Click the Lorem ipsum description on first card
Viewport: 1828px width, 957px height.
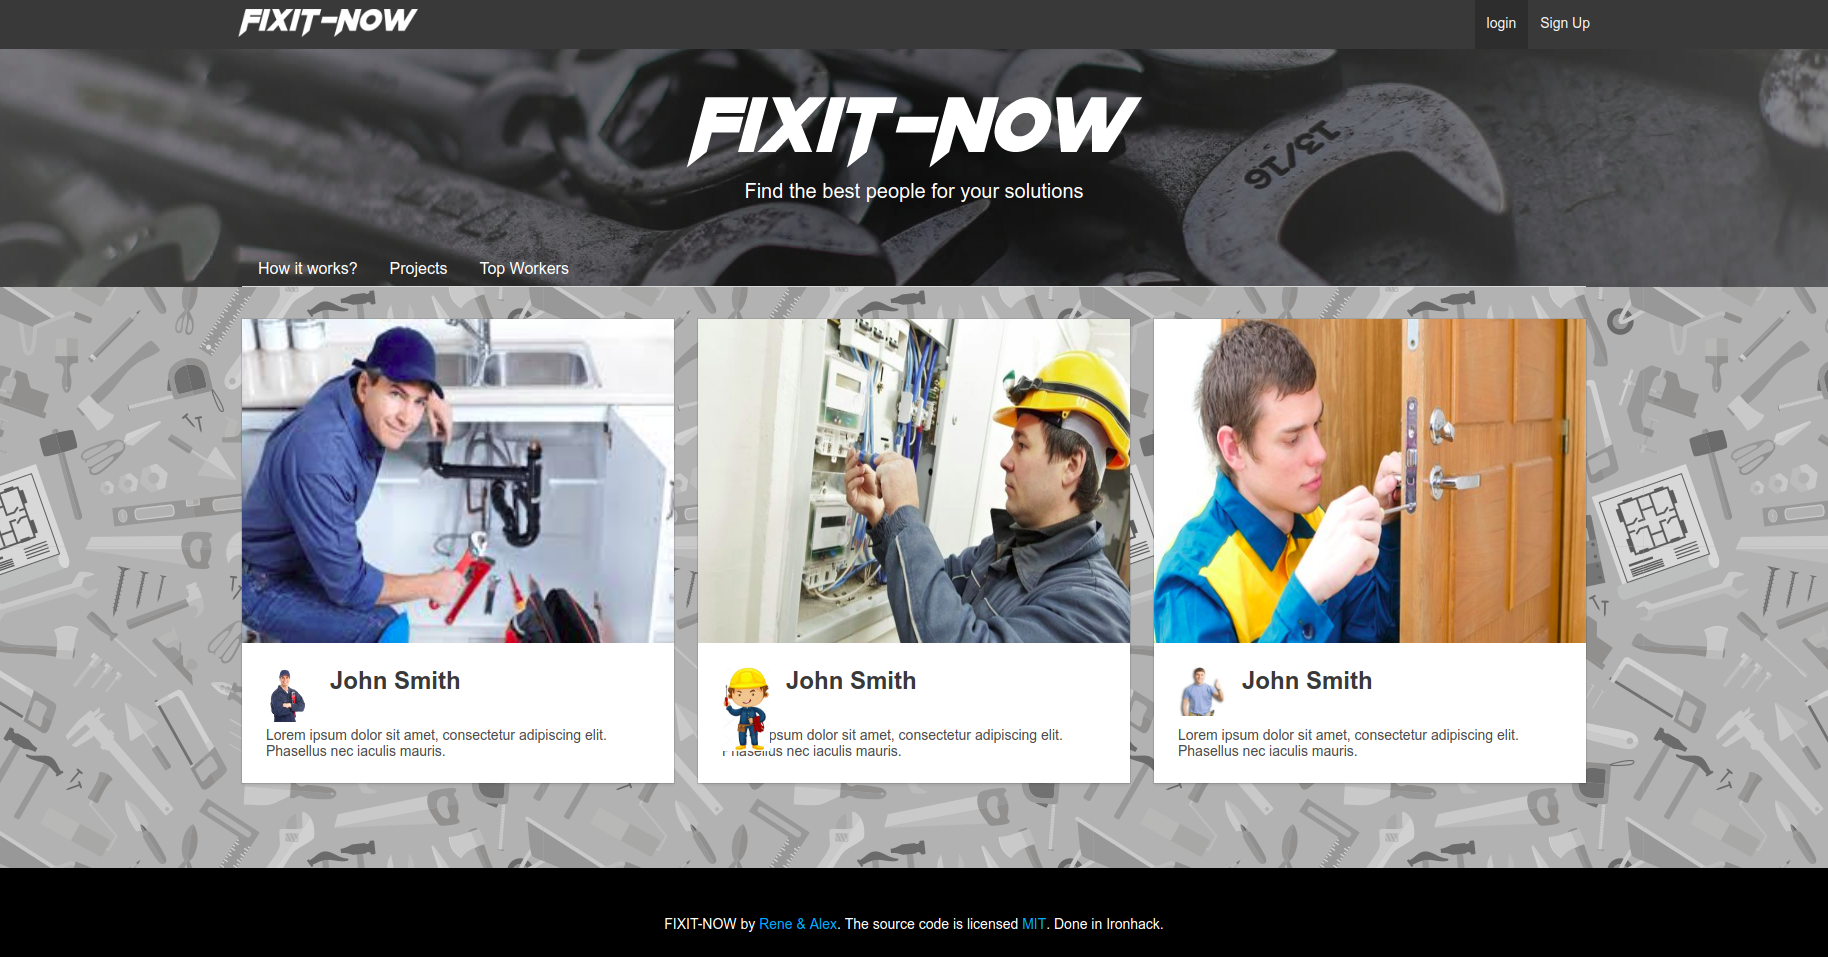[x=436, y=743]
